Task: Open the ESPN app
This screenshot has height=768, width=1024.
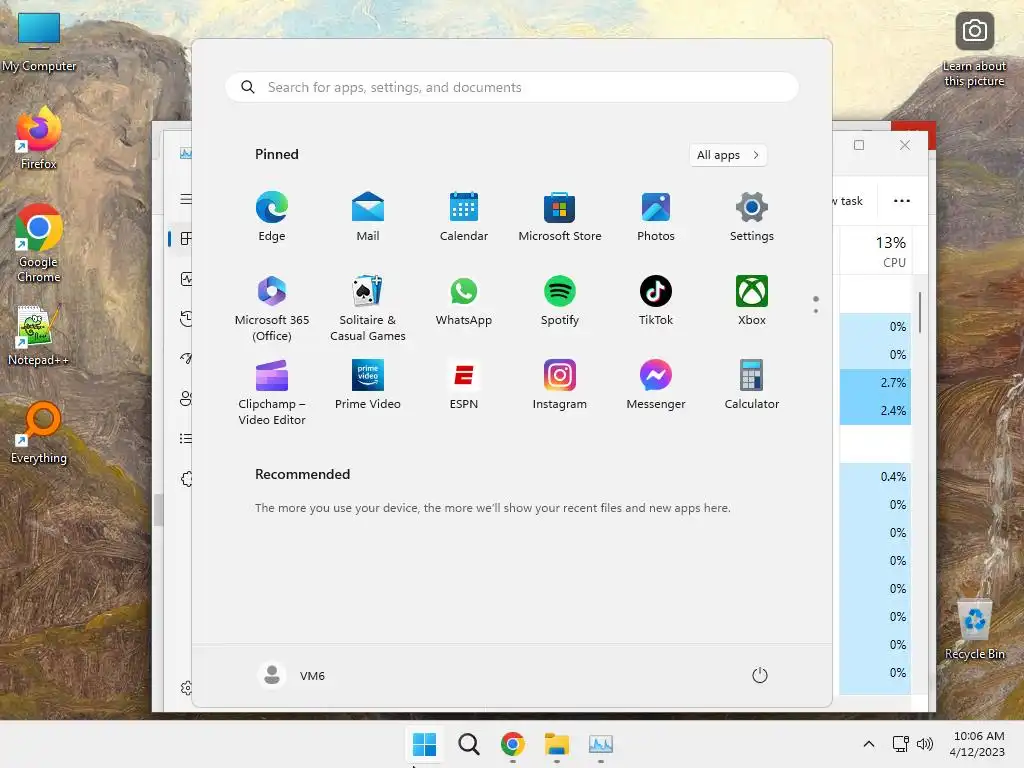Action: point(464,385)
